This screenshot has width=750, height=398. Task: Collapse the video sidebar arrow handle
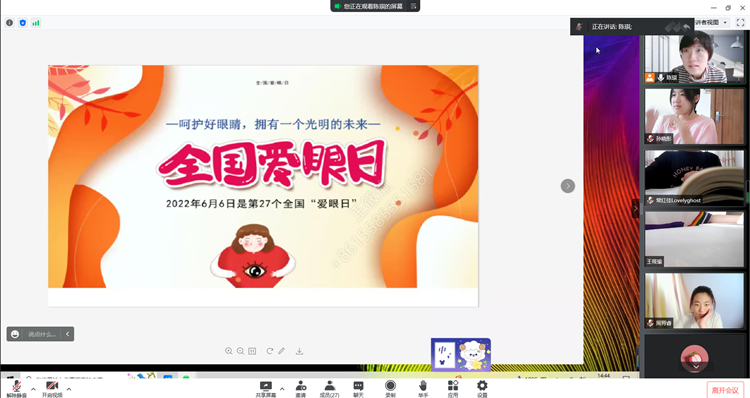click(x=635, y=208)
